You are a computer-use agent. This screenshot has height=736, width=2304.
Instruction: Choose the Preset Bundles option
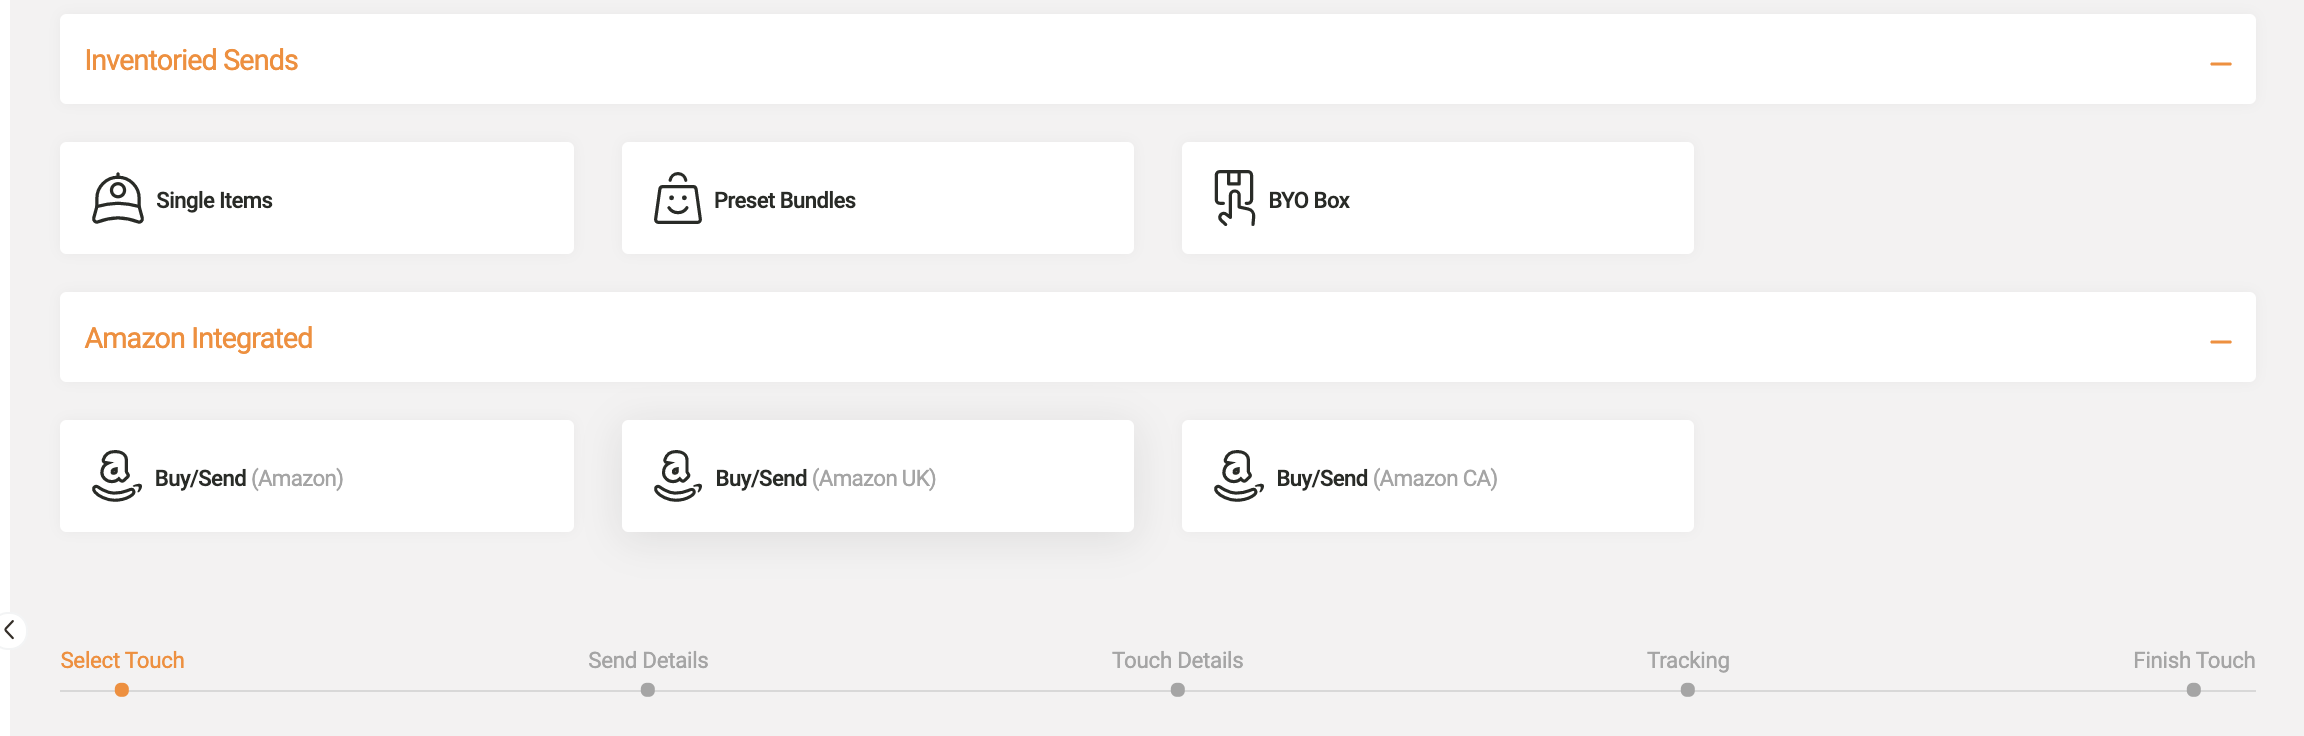point(878,198)
